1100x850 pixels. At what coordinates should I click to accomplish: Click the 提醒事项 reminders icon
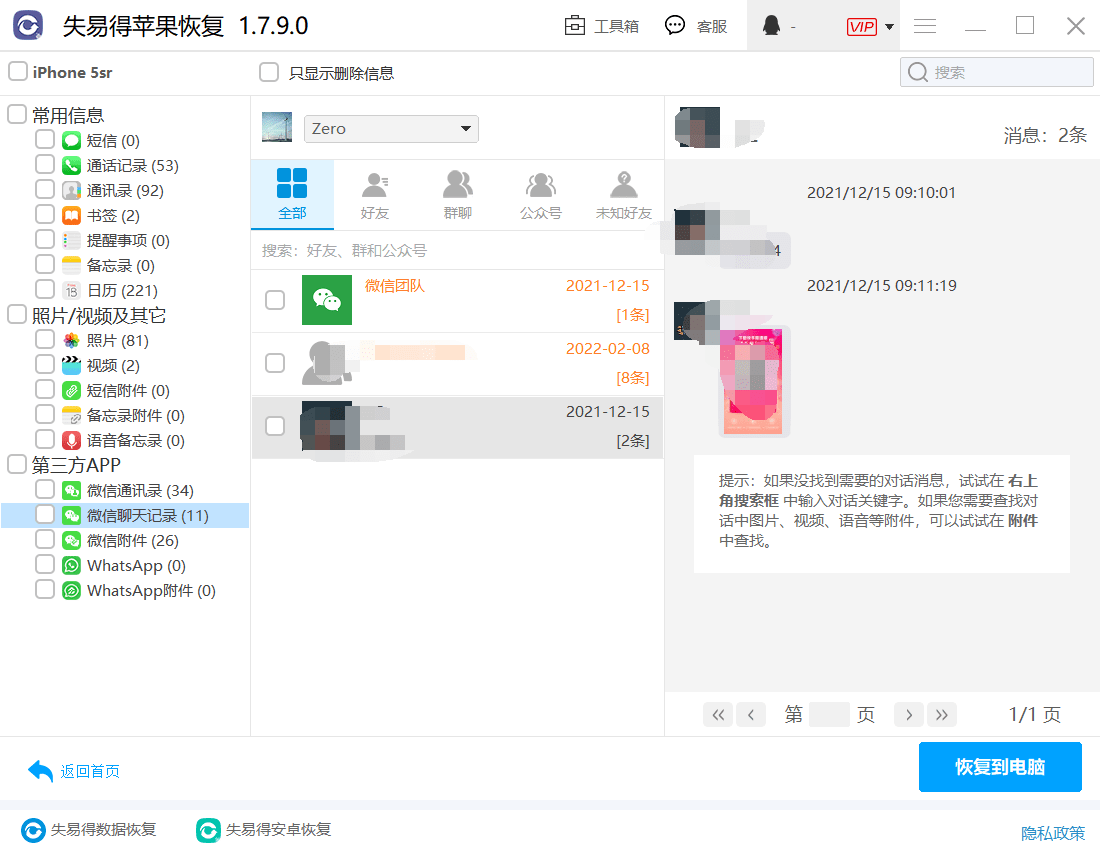[x=72, y=241]
